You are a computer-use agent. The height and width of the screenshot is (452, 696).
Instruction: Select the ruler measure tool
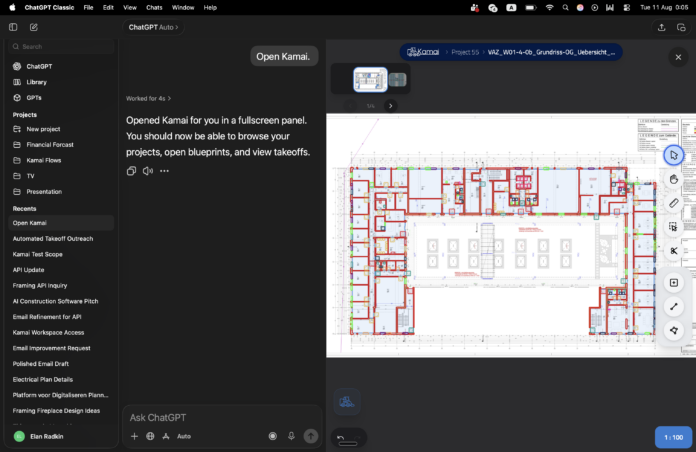coord(673,203)
